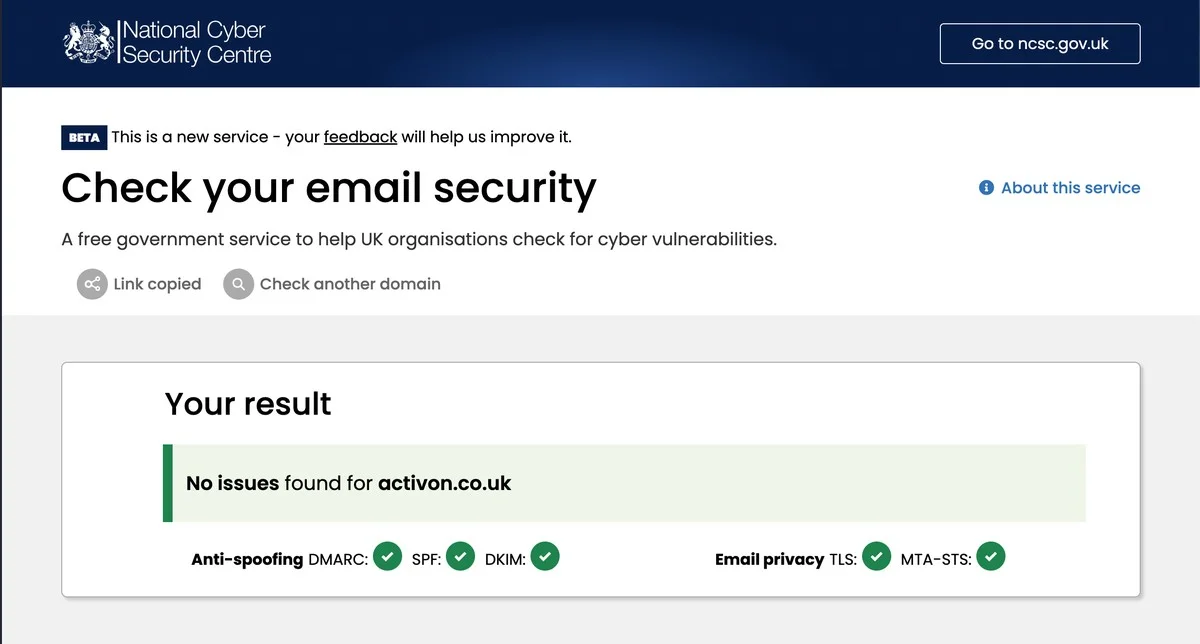Open the feedback link
Viewport: 1200px width, 644px height.
coord(361,137)
